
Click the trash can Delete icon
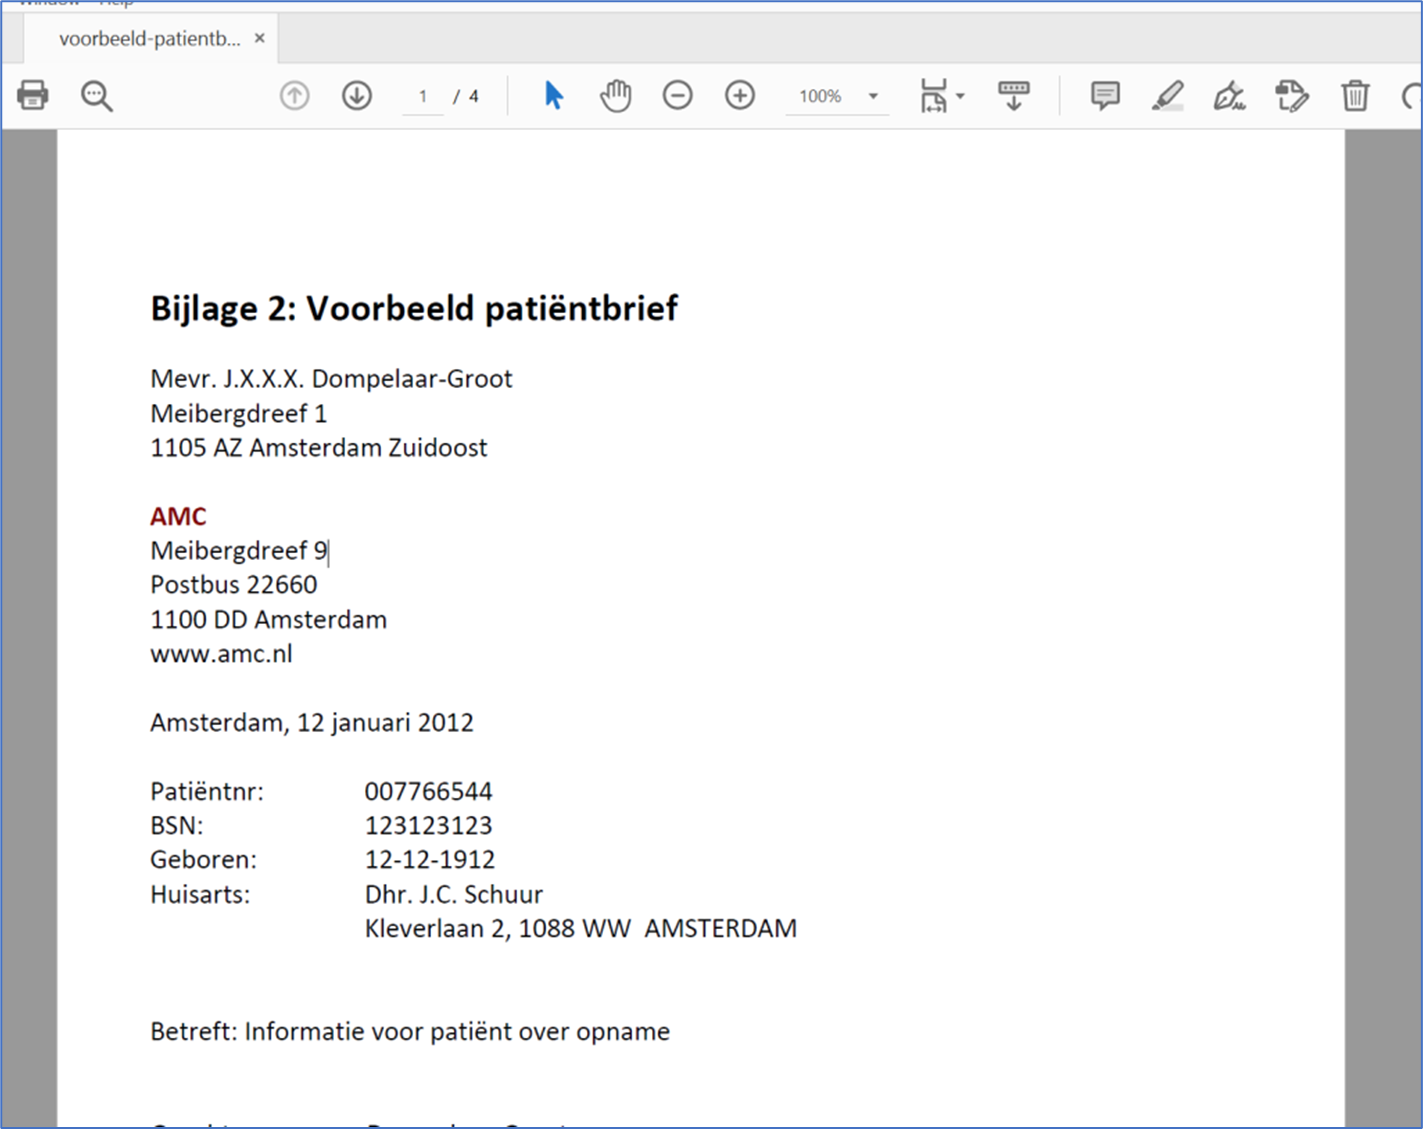tap(1355, 96)
